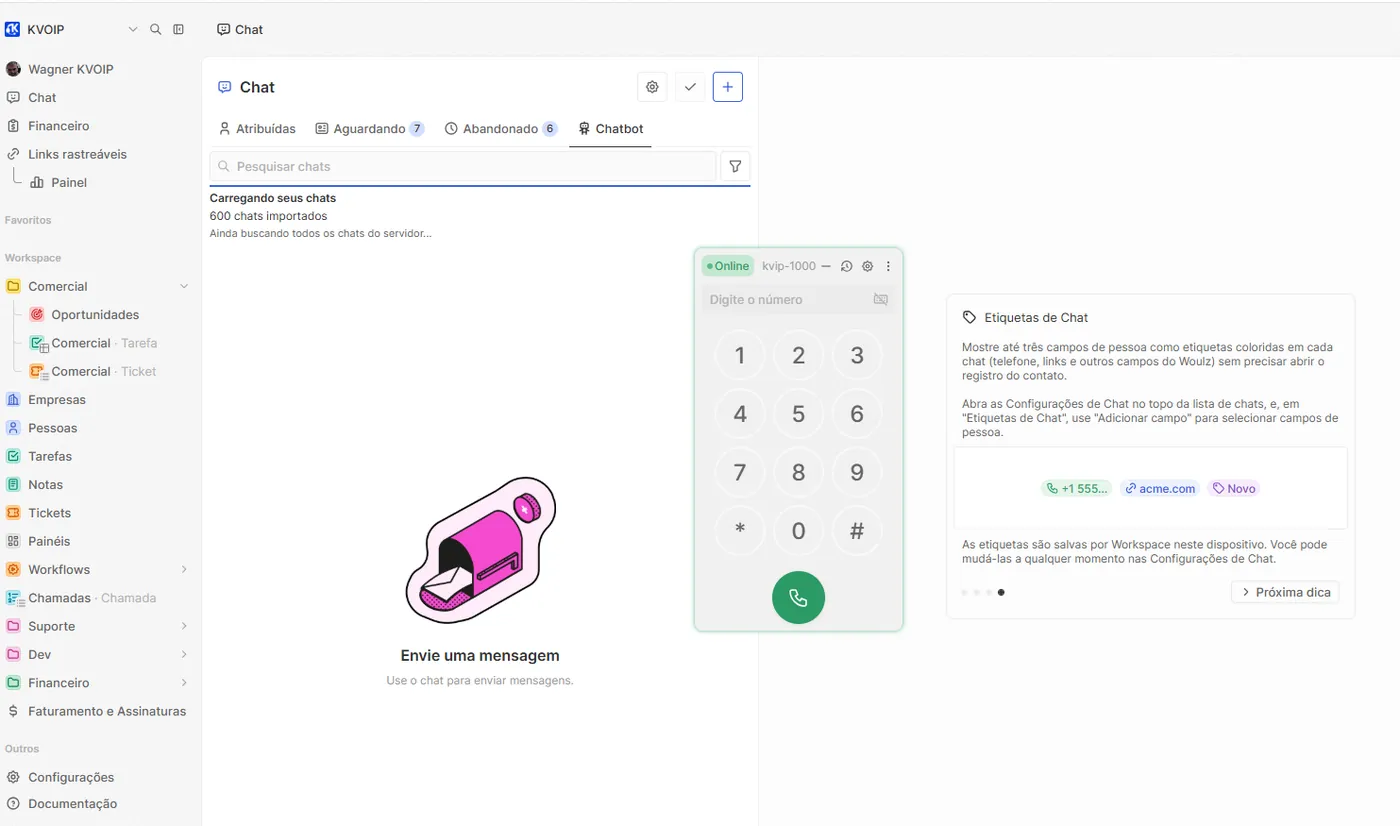Minimize the dialer with the dash icon
This screenshot has width=1400, height=826.
pos(826,266)
